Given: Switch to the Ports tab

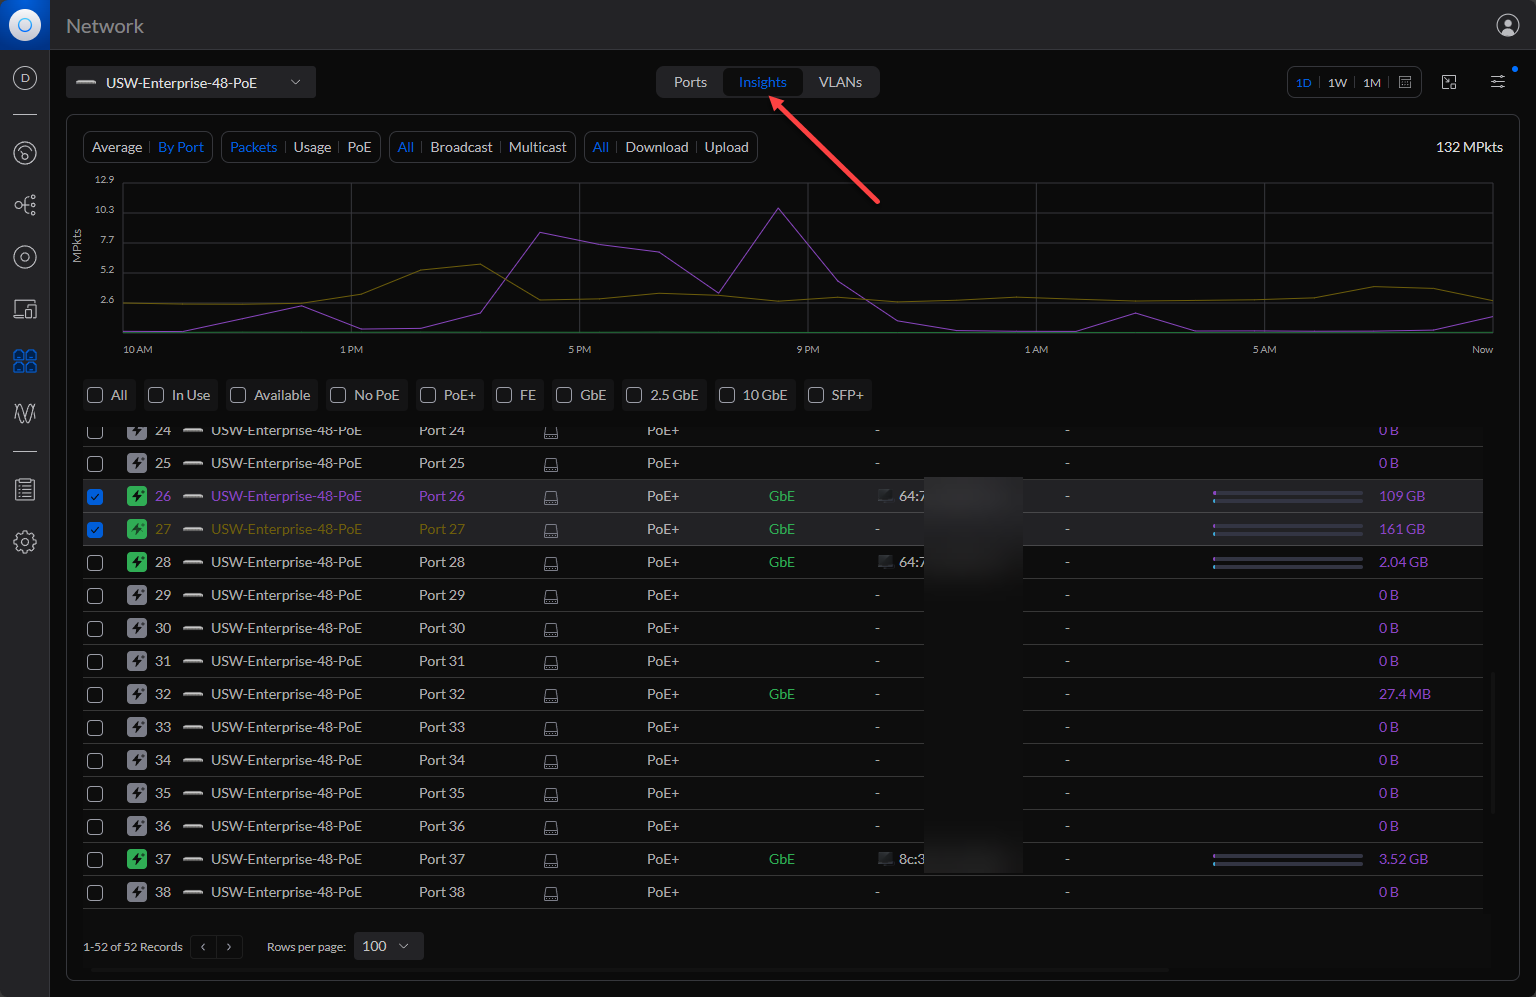Looking at the screenshot, I should coord(690,82).
